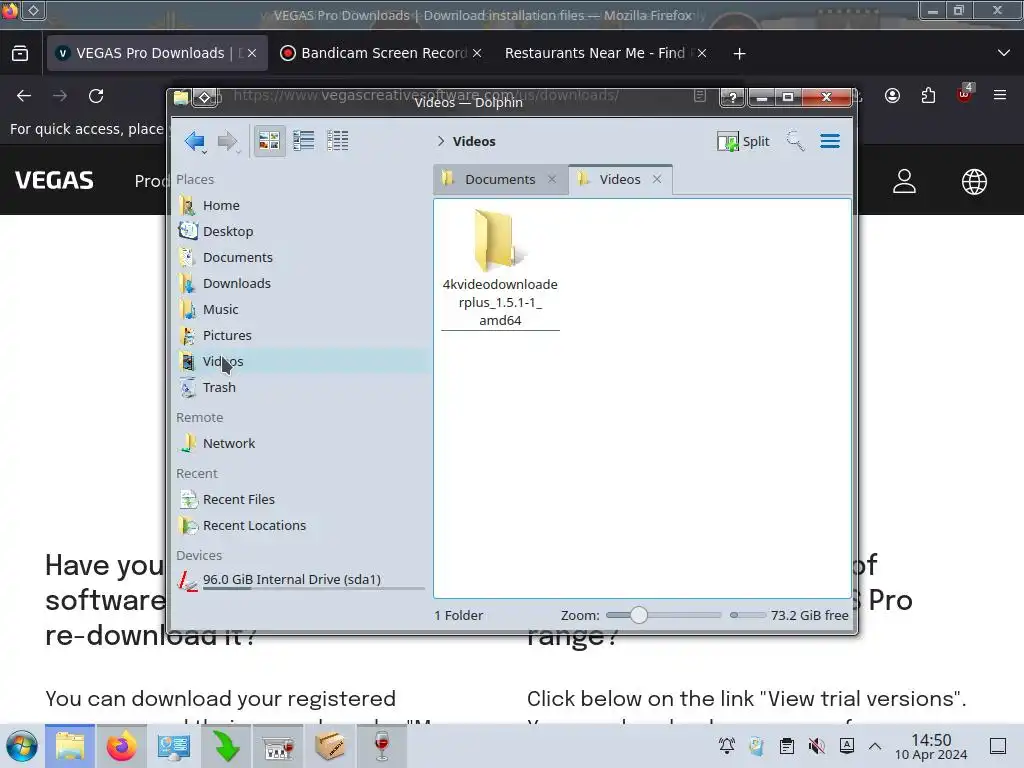This screenshot has height=768, width=1024.
Task: Open Firefox View from the tab bar
Action: pos(20,53)
